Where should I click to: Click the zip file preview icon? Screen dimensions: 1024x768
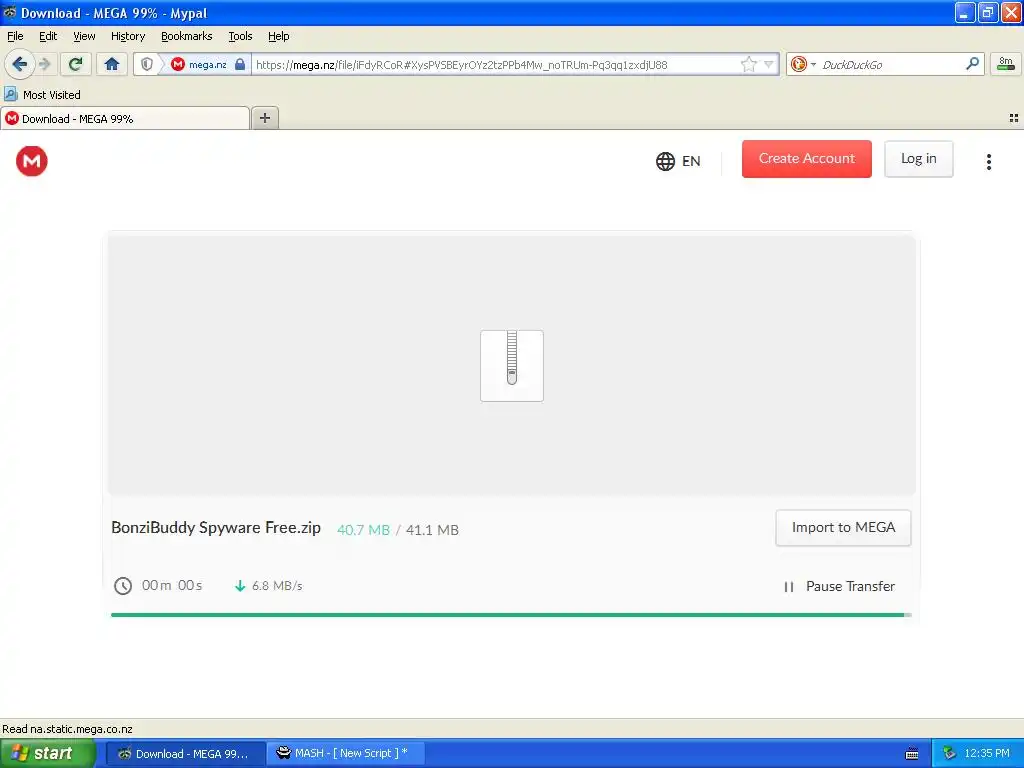click(511, 366)
